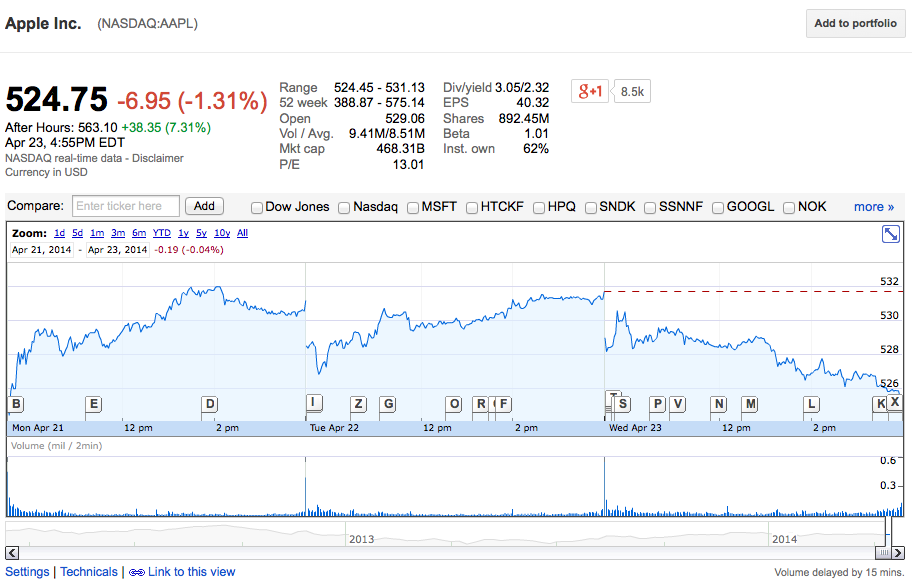
Task: Click news marker B on chart
Action: pyautogui.click(x=16, y=404)
